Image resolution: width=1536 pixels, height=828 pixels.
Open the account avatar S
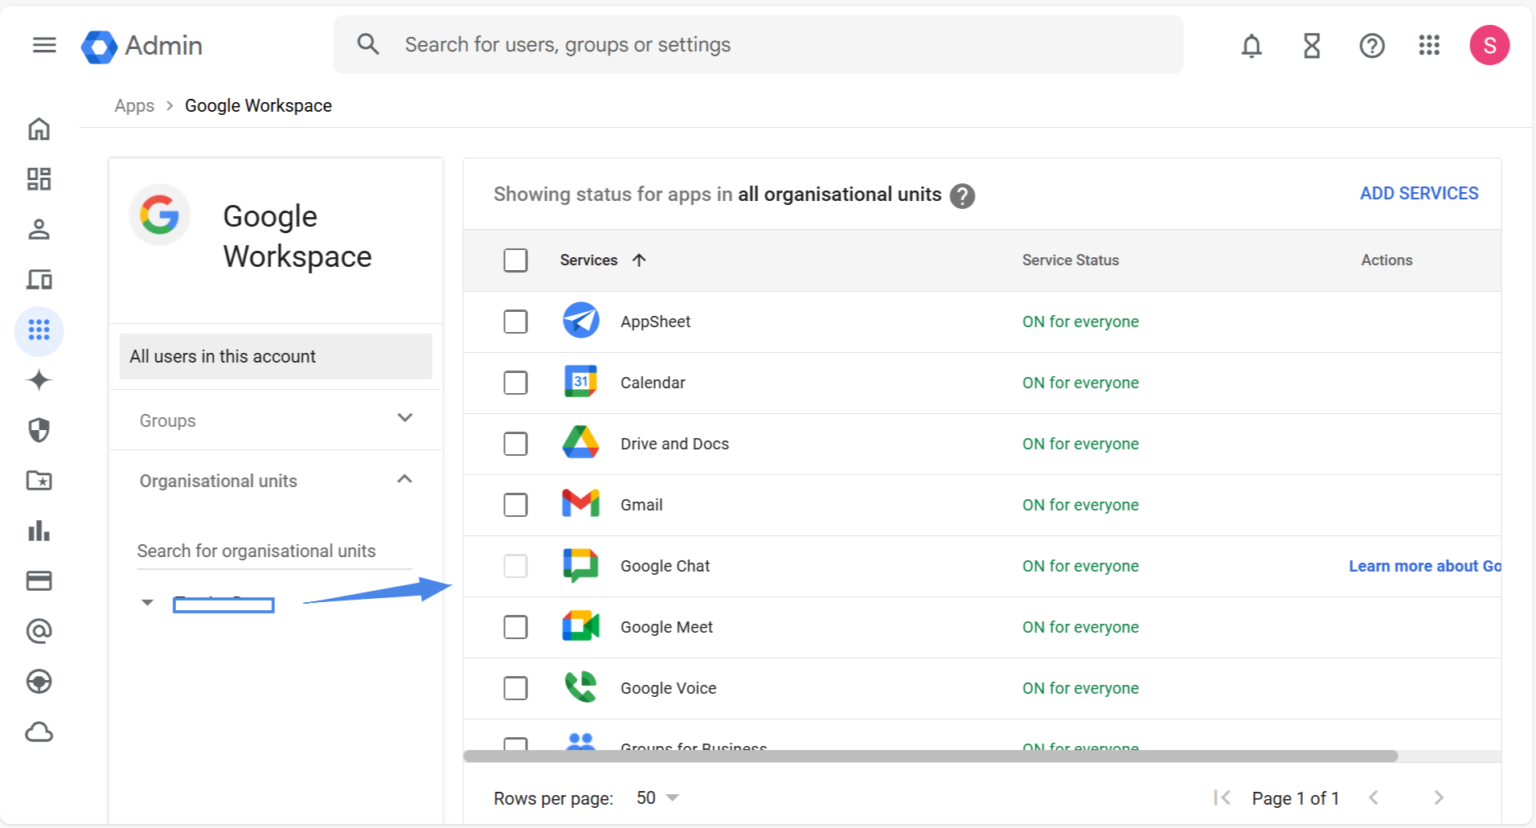[x=1489, y=45]
